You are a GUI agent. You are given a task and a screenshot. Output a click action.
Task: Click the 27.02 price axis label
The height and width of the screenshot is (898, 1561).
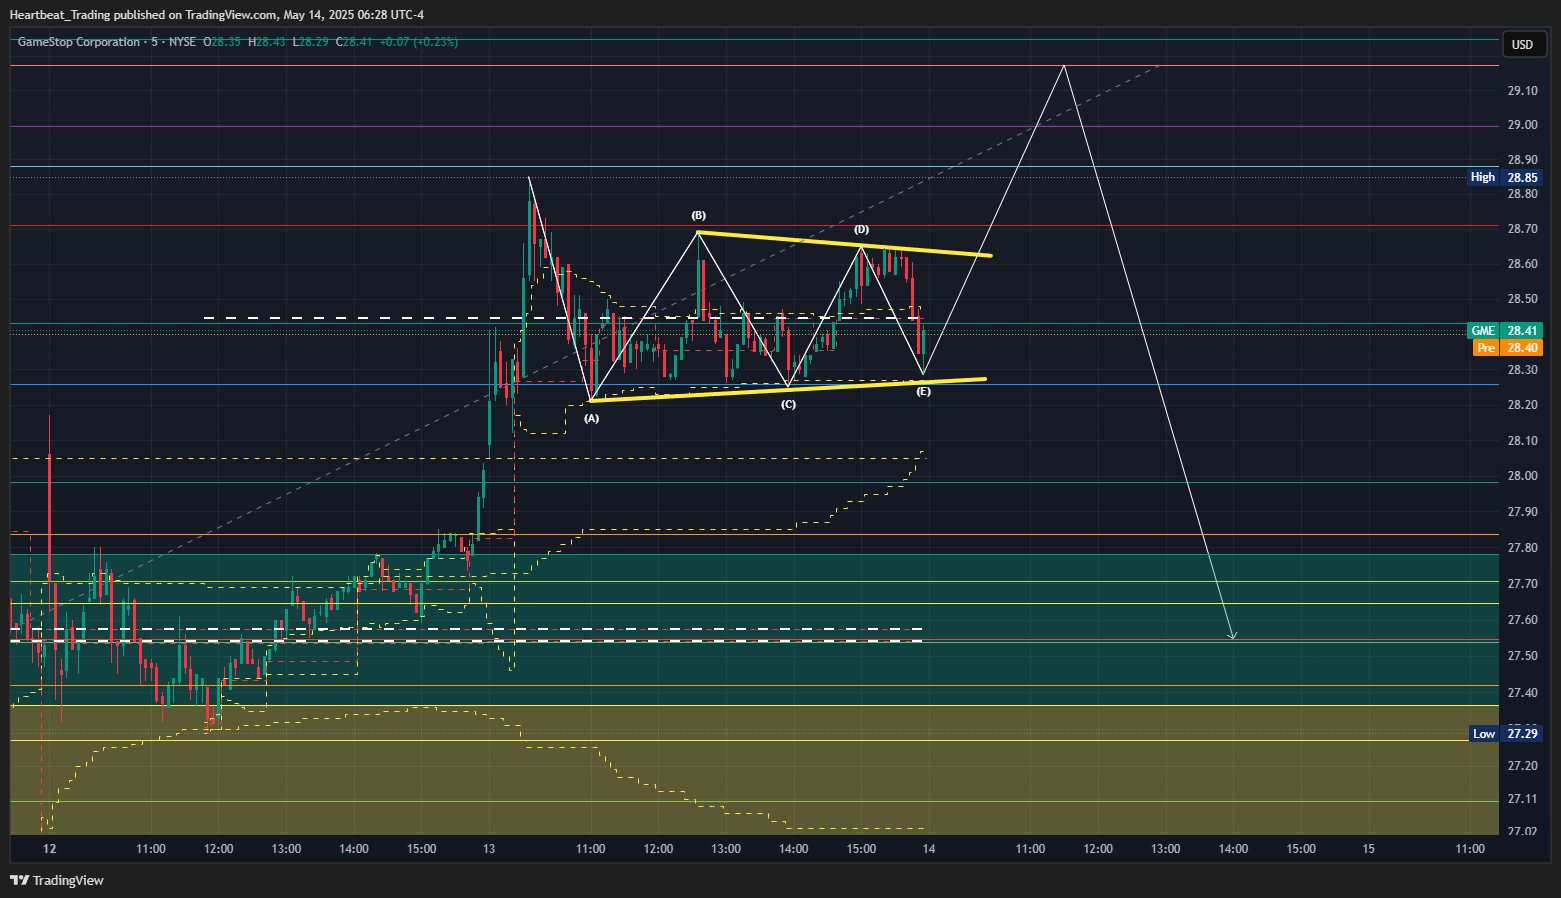1522,831
